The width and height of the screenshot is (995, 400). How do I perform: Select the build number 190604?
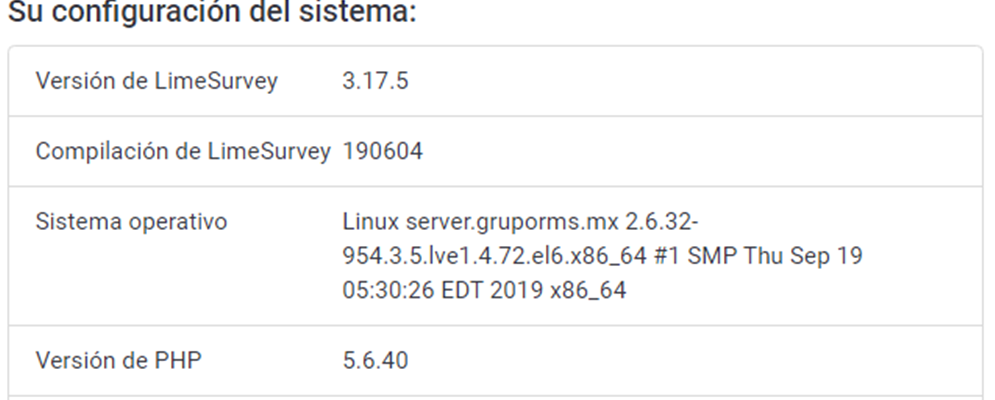pos(382,152)
